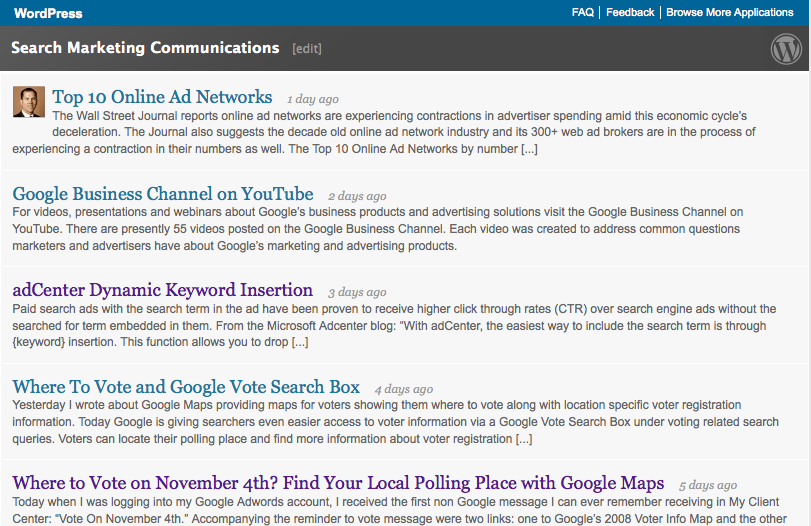Click the '1 day ago' timestamp

[x=312, y=100]
